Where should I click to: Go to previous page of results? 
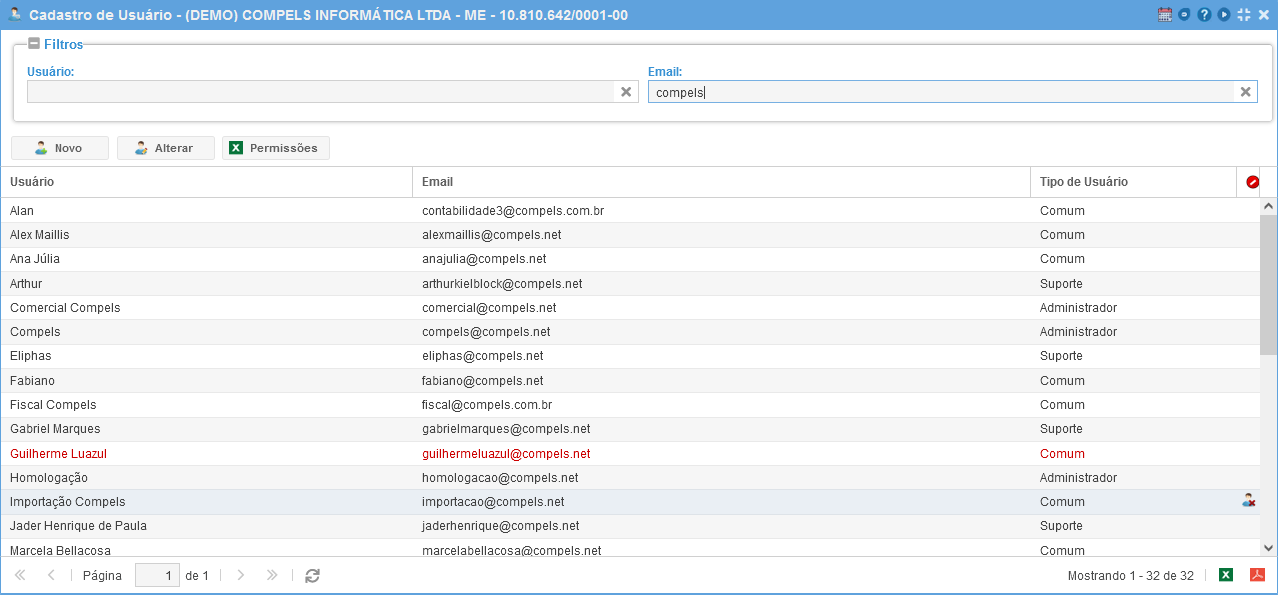51,575
